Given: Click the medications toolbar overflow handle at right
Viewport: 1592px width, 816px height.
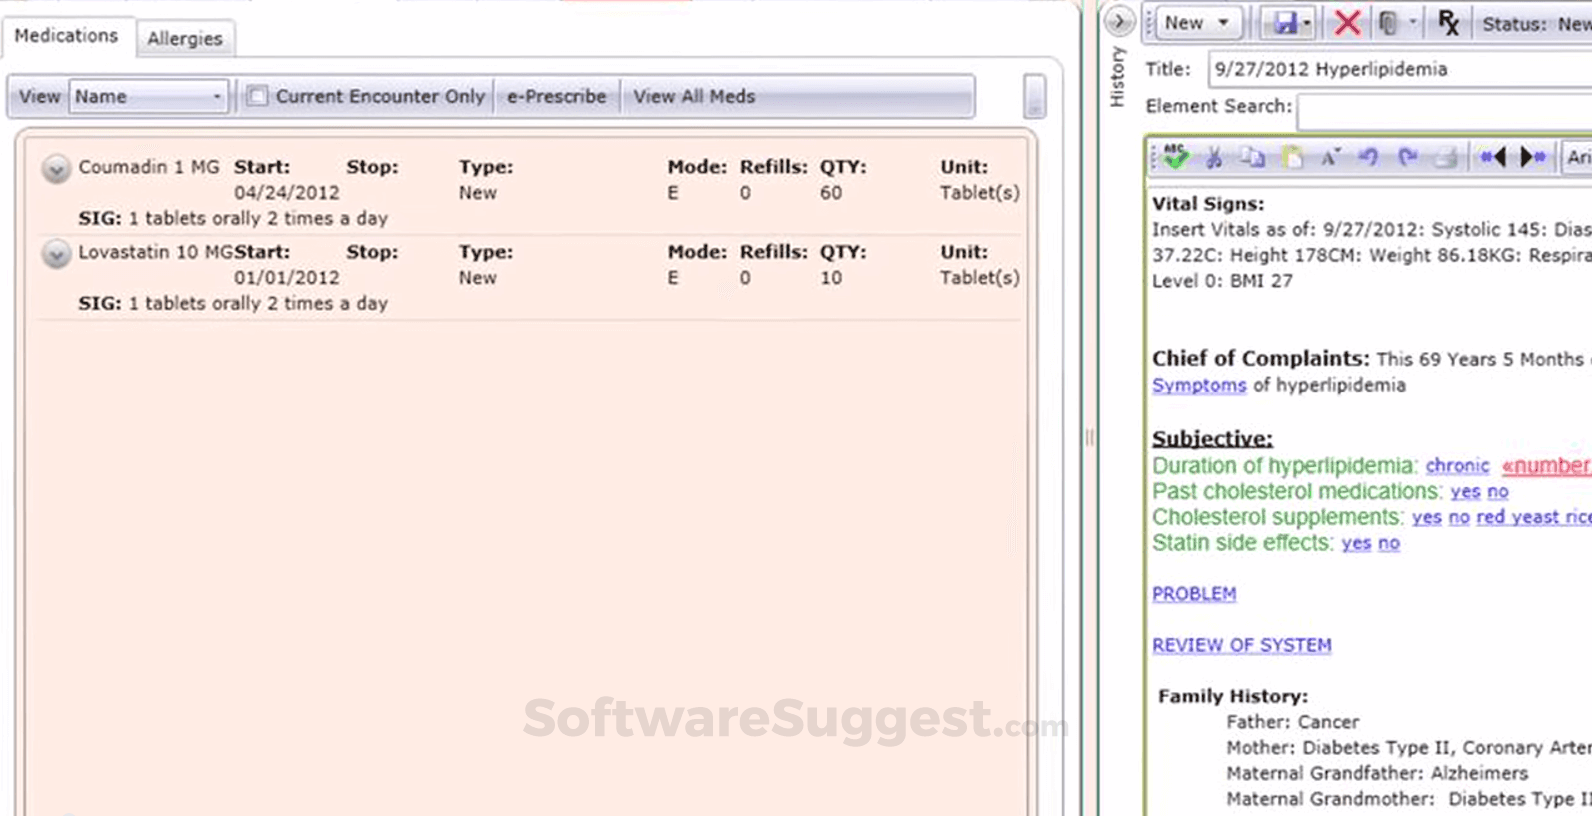Looking at the screenshot, I should point(1035,96).
